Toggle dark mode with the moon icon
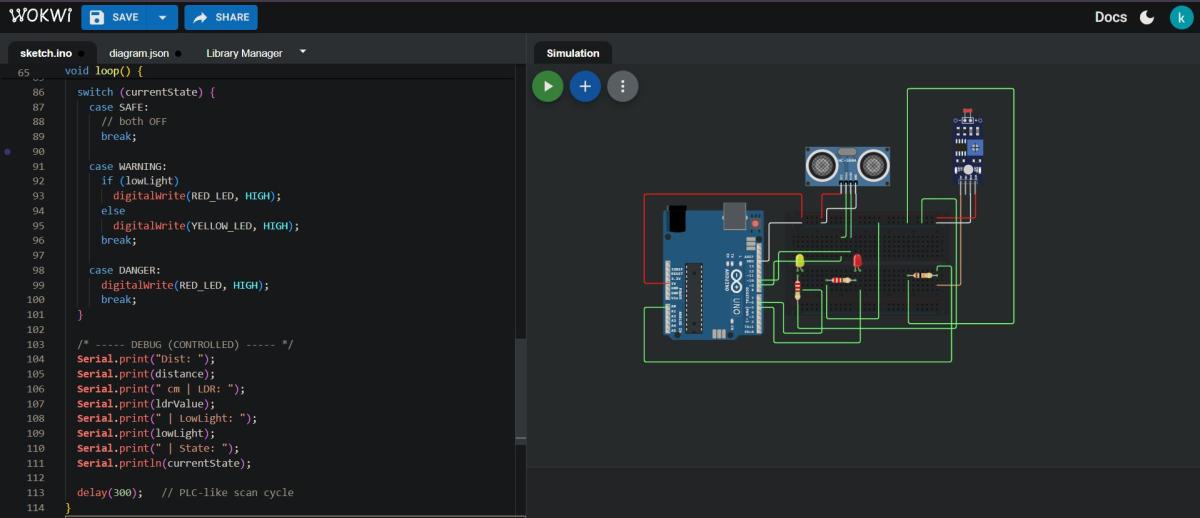 1147,17
